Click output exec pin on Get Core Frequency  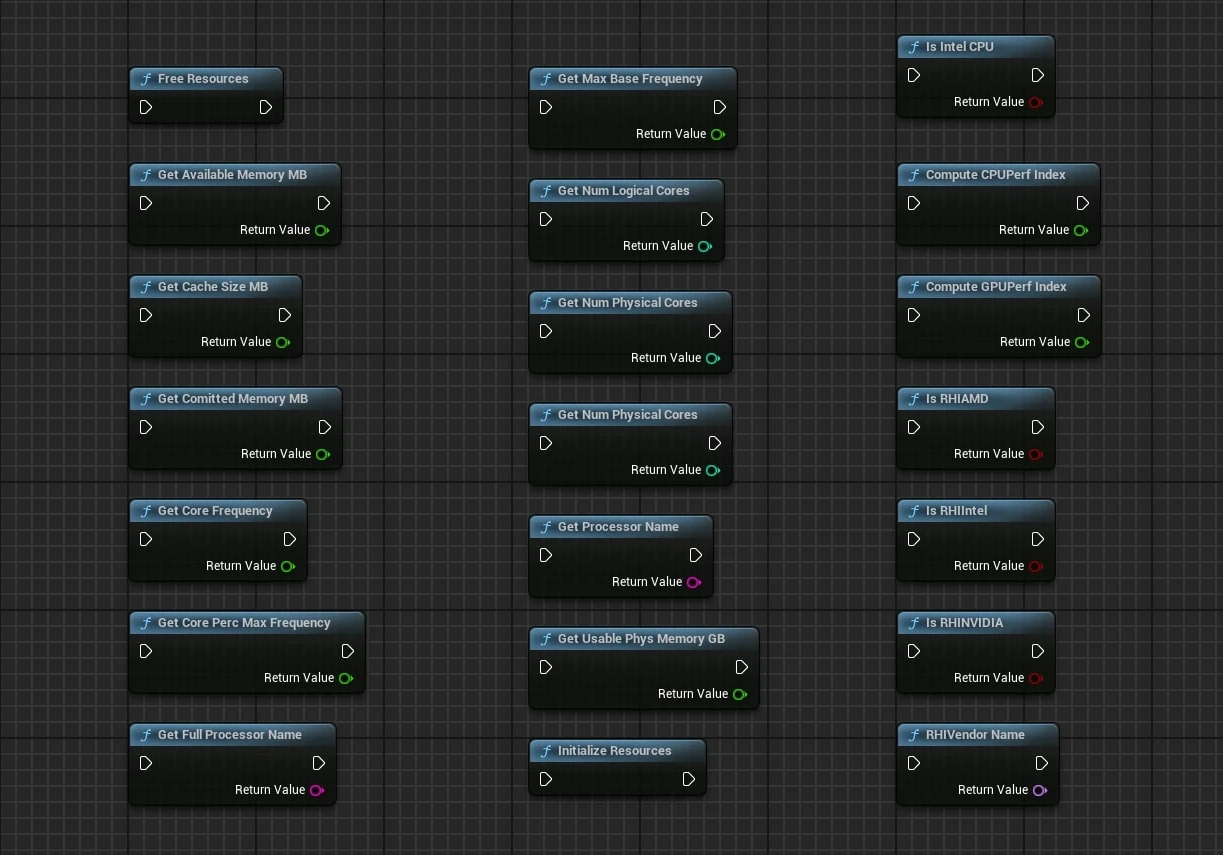click(290, 539)
